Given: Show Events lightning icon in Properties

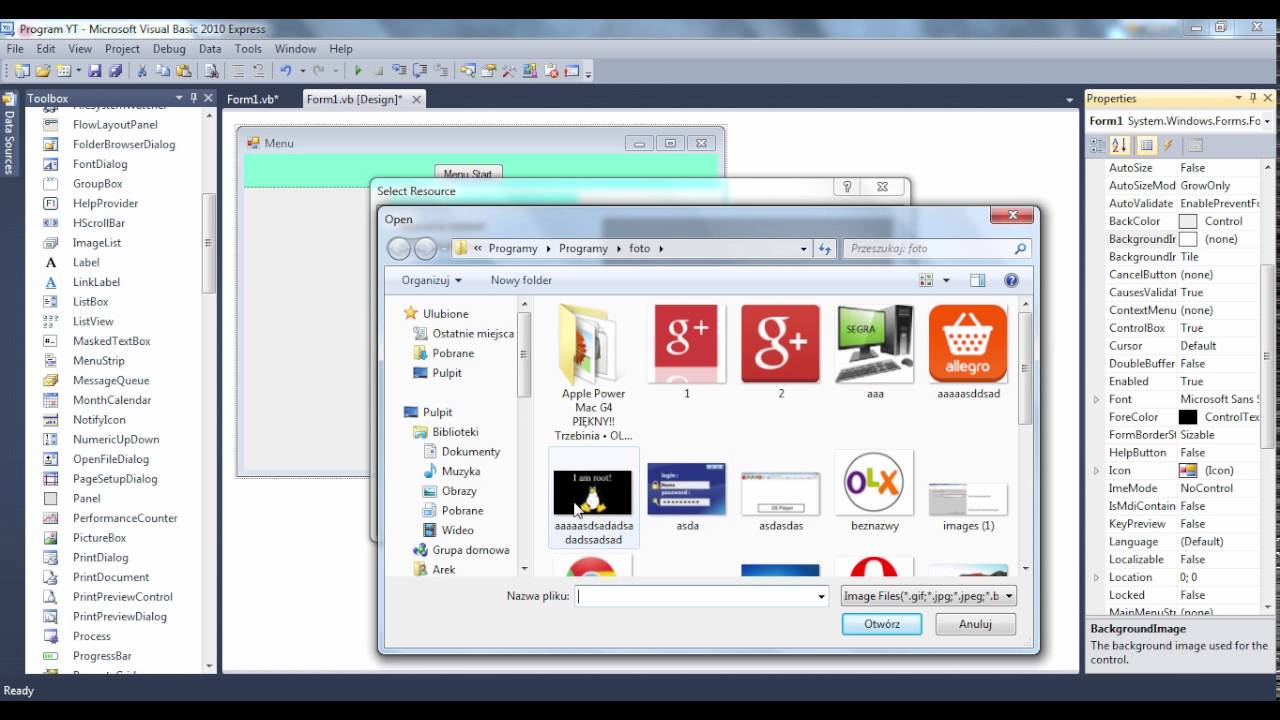Looking at the screenshot, I should [1167, 146].
